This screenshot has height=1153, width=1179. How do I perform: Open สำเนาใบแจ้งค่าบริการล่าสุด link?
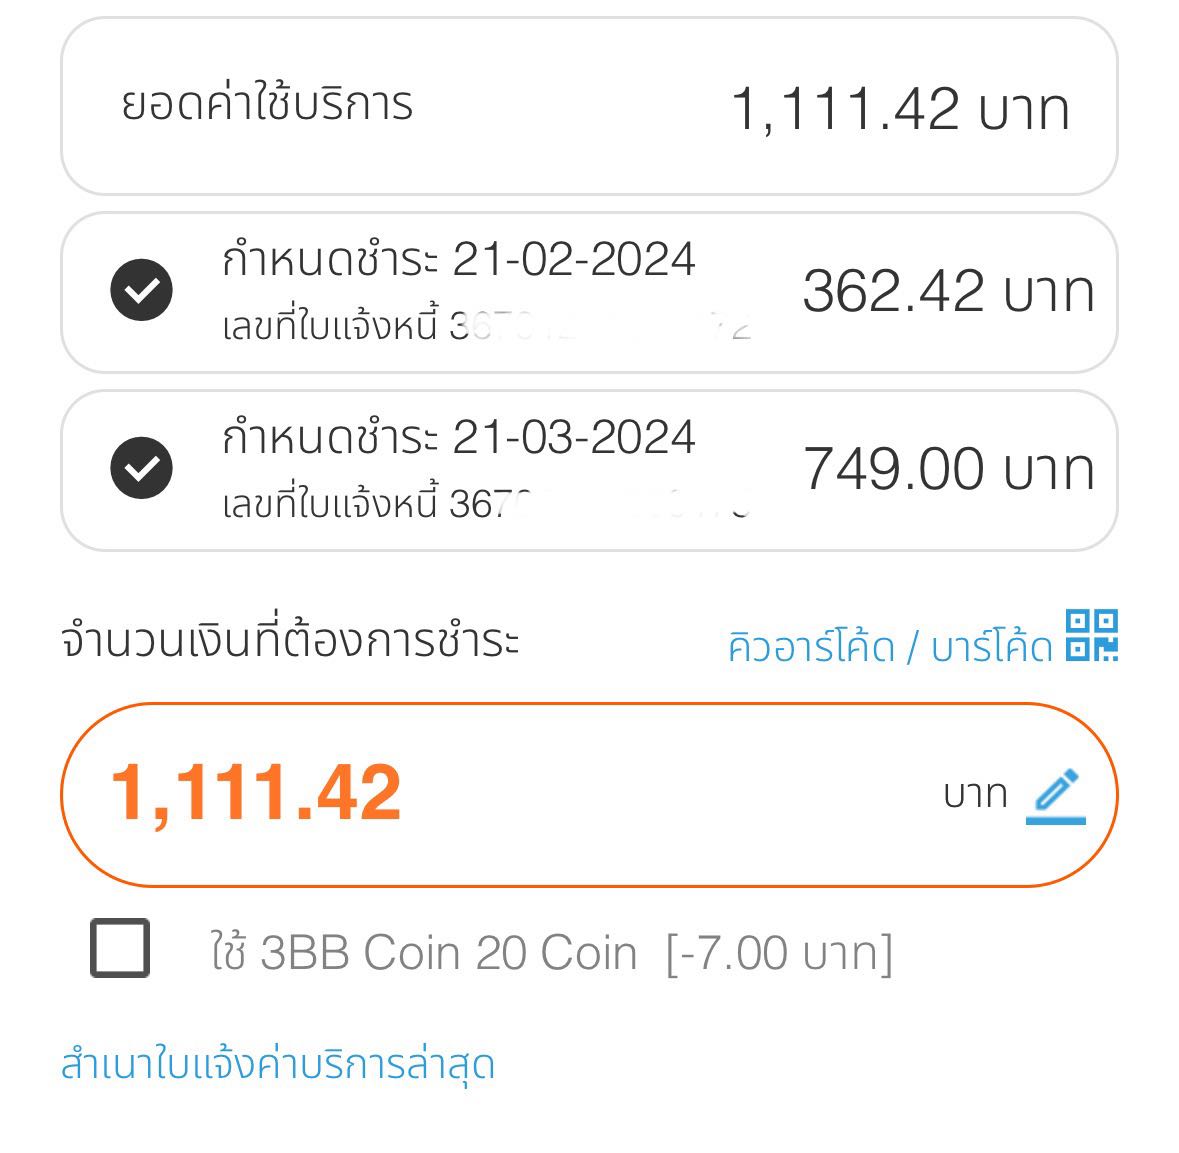point(277,1063)
